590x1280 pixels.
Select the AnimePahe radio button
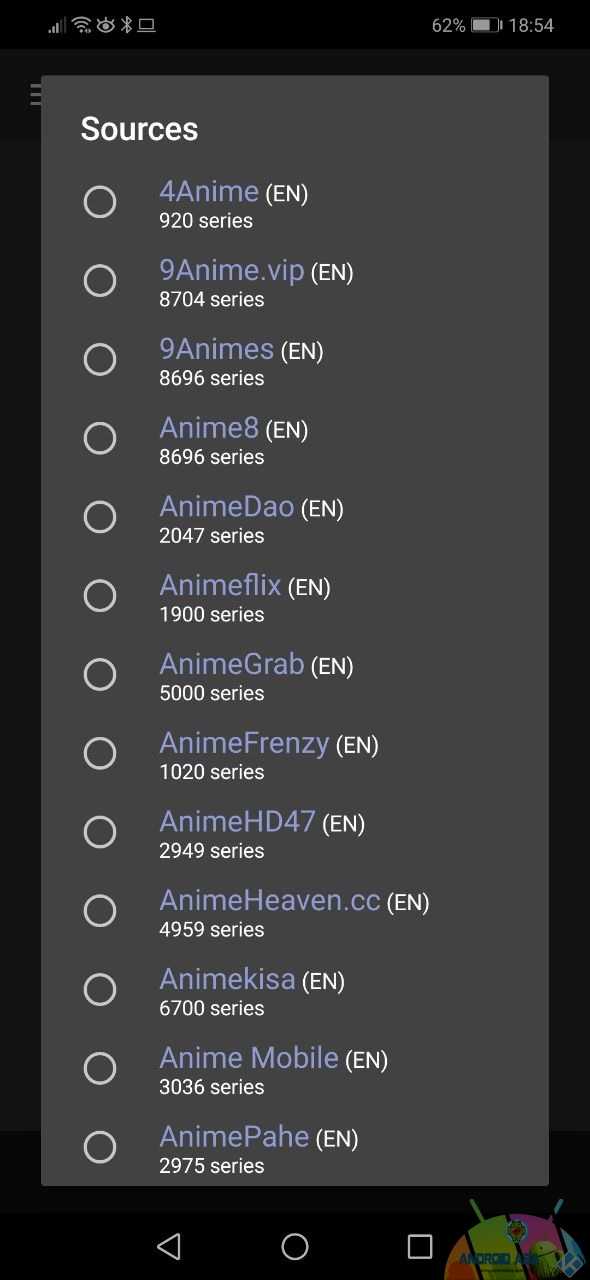pos(100,1147)
